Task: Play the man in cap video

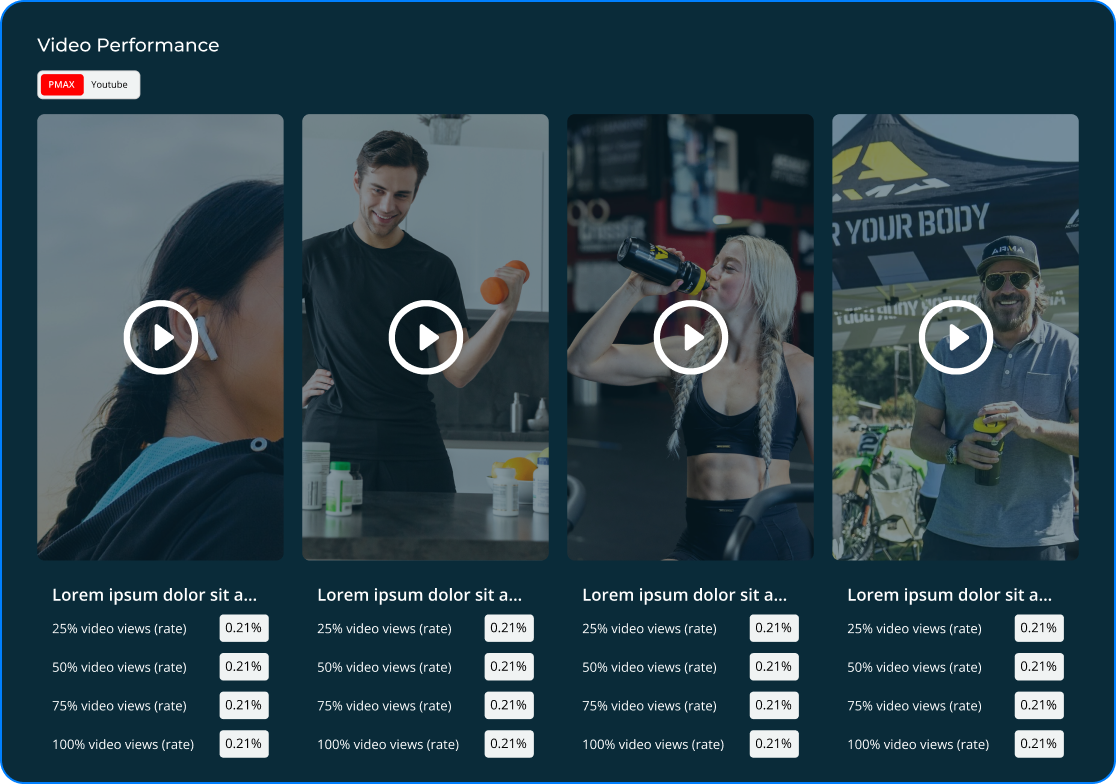Action: coord(955,337)
